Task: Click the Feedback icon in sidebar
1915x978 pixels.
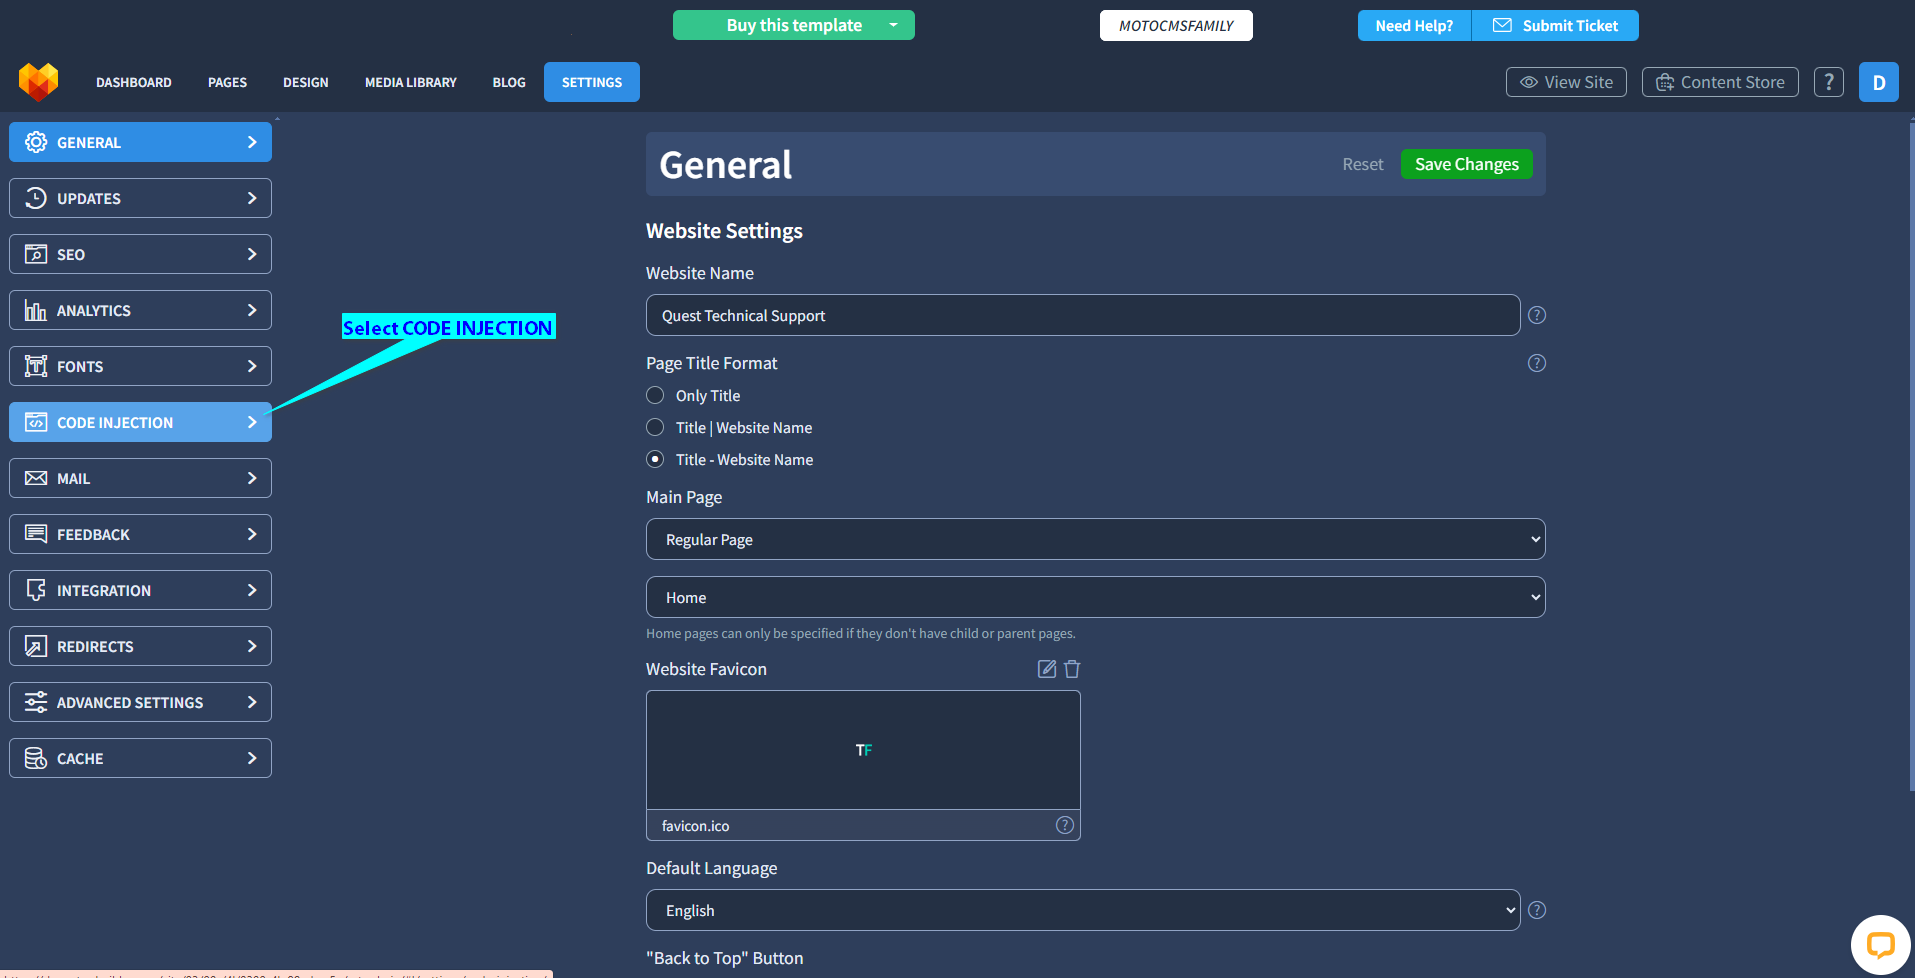Action: coord(36,534)
